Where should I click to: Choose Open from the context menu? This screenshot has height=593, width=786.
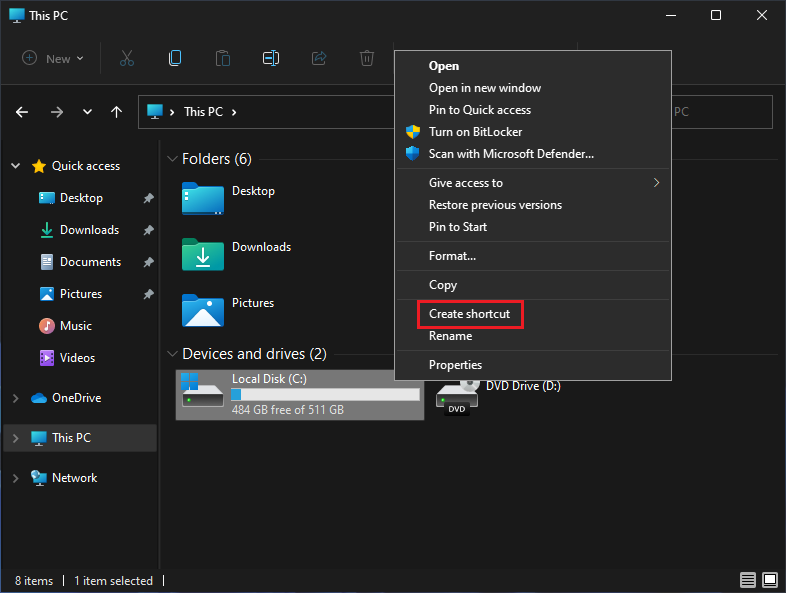[533, 66]
